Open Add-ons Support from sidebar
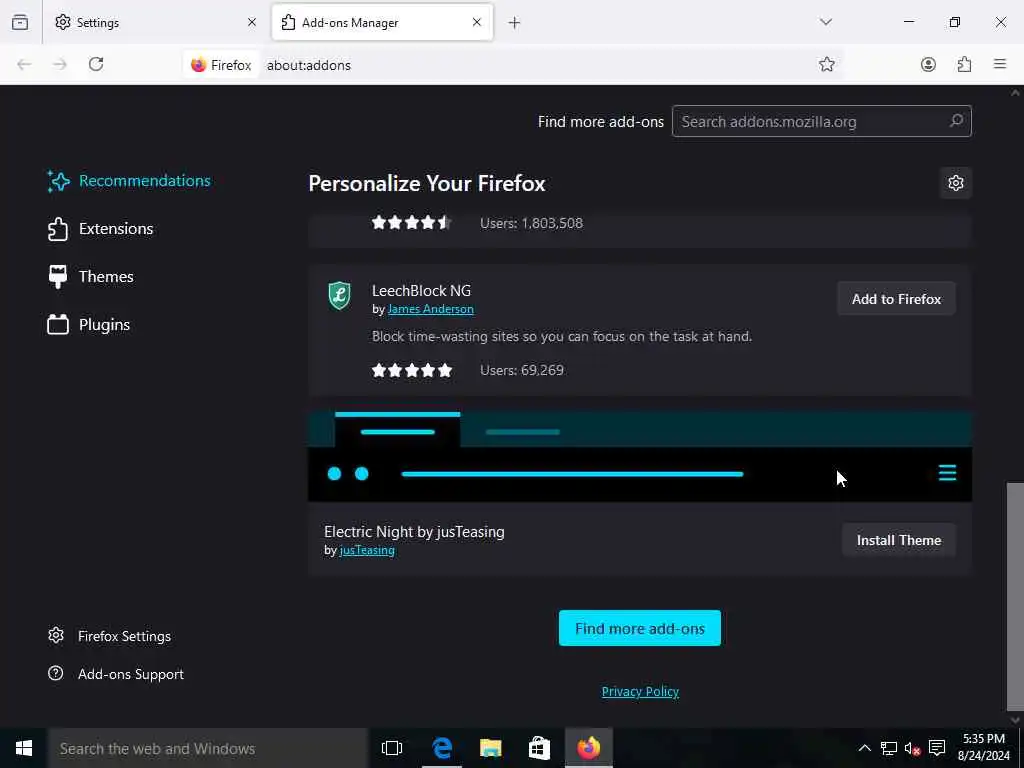1024x768 pixels. tap(116, 674)
